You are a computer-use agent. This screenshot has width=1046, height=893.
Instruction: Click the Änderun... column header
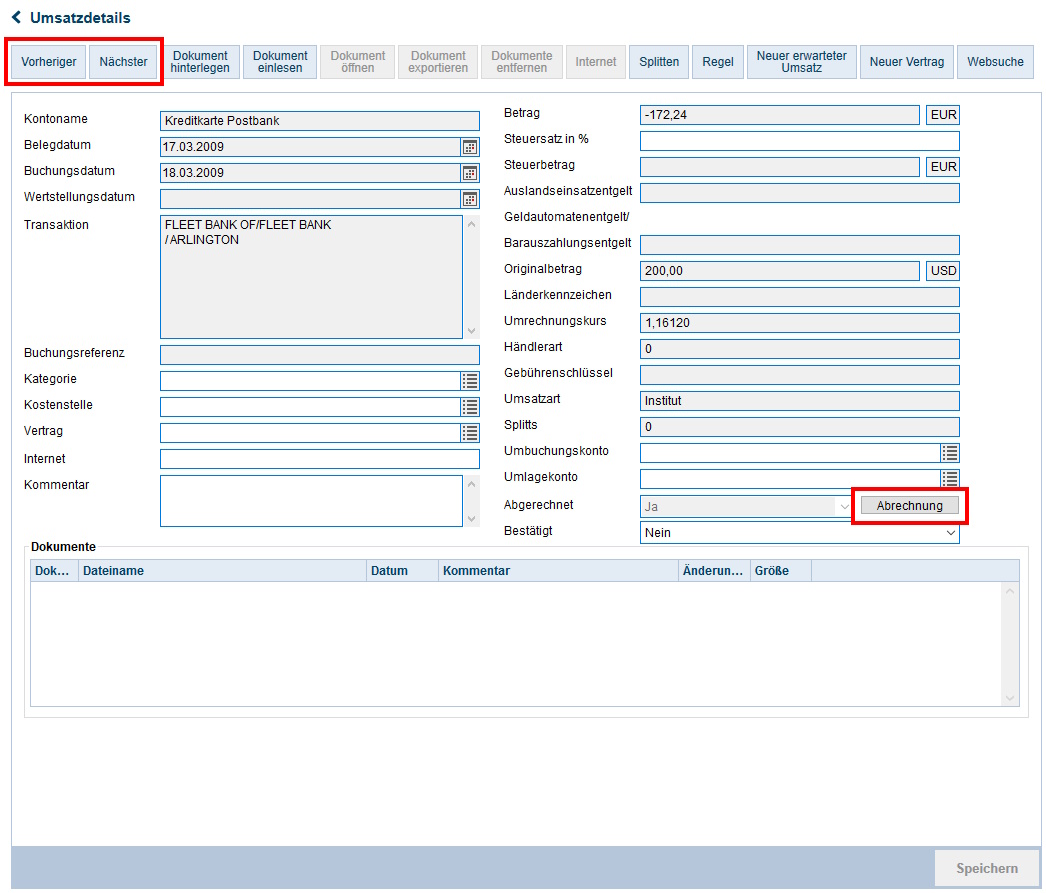tap(714, 571)
